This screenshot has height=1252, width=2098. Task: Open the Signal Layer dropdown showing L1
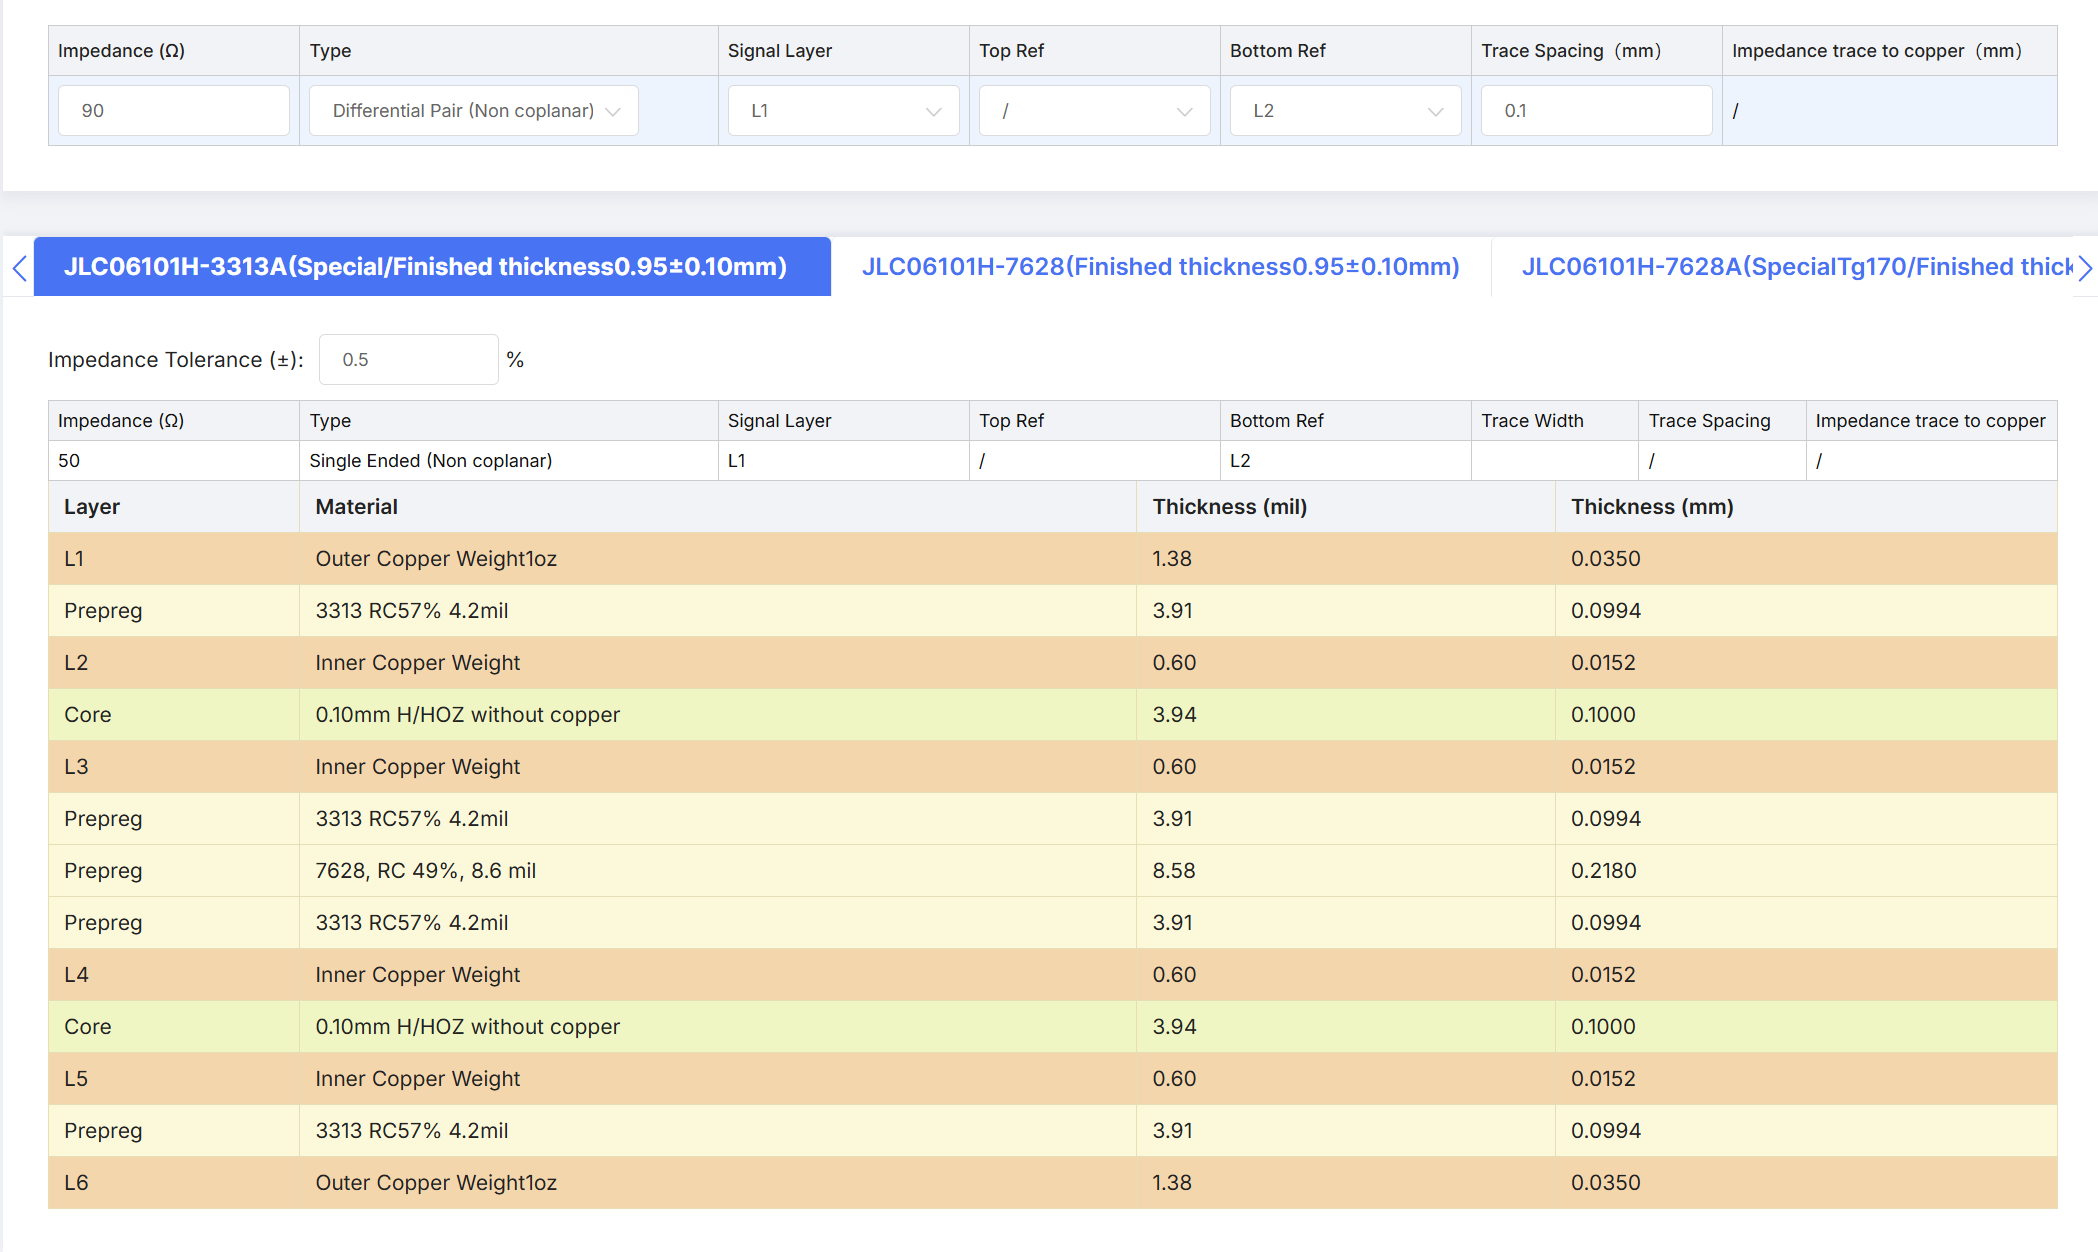pos(843,111)
